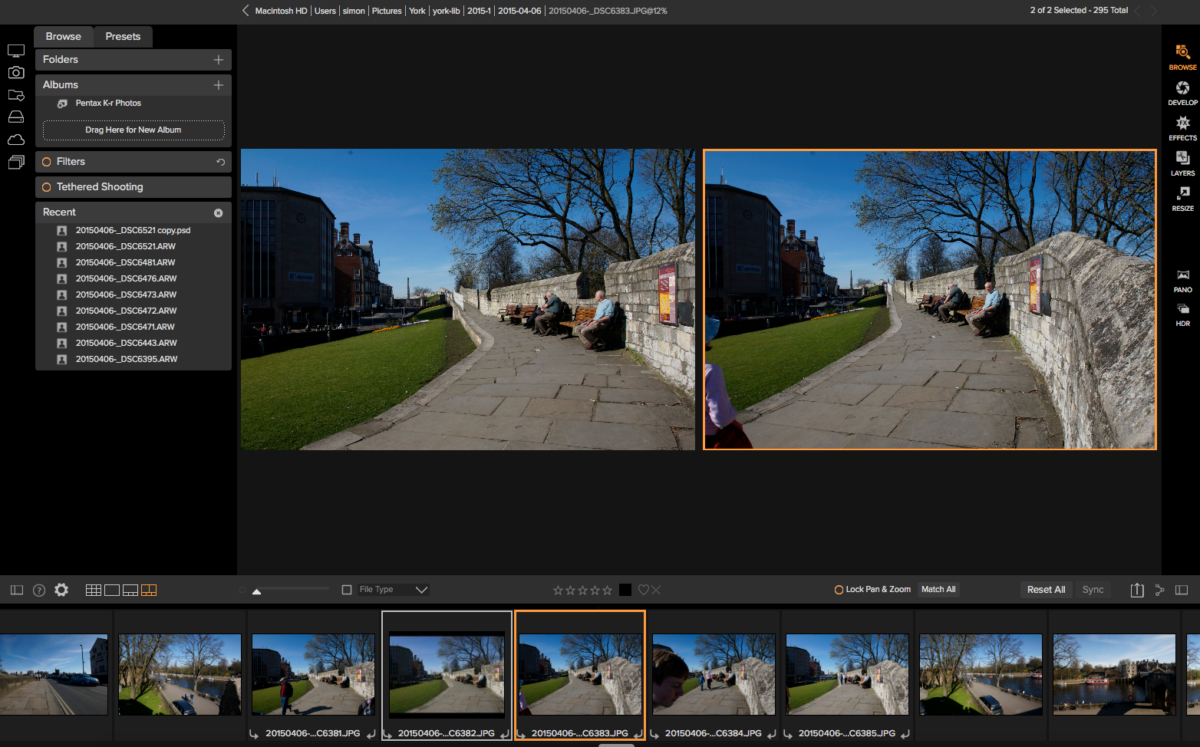Click the Reset All button
Viewport: 1200px width, 747px height.
1046,590
